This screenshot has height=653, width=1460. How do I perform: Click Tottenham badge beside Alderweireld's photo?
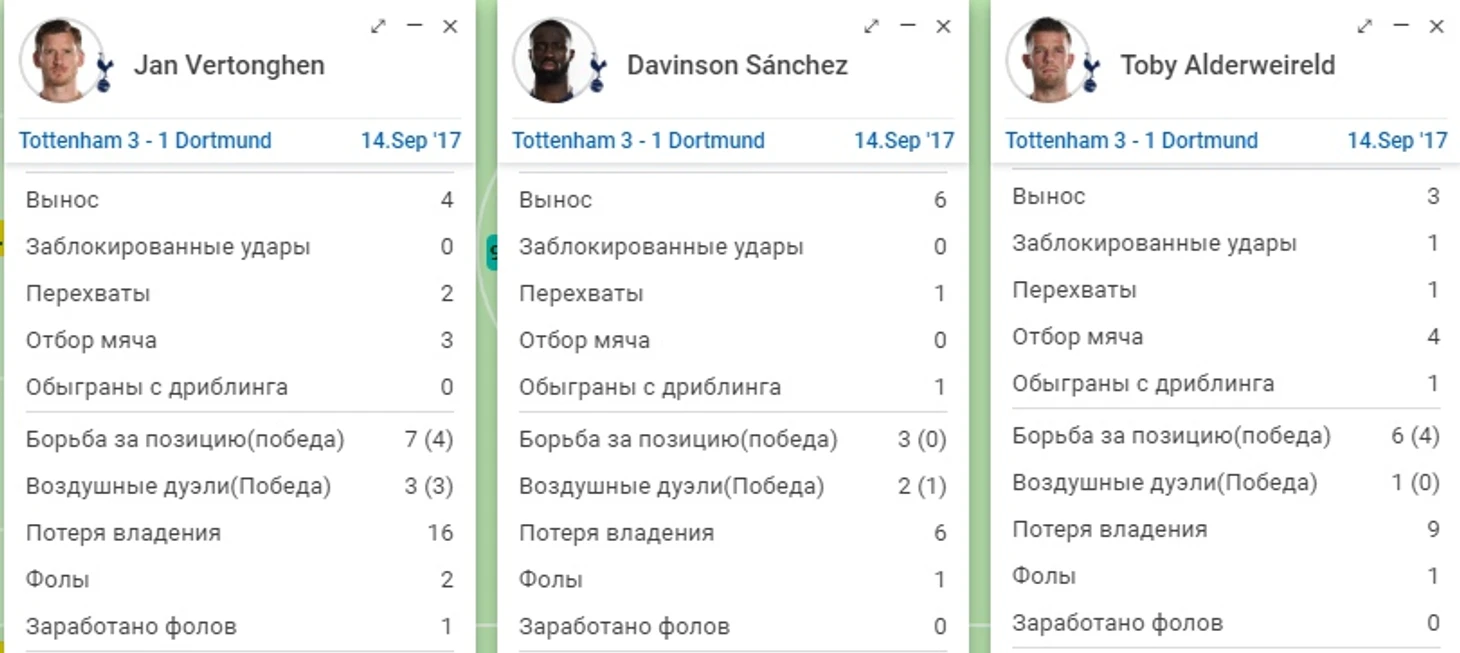click(x=1091, y=74)
